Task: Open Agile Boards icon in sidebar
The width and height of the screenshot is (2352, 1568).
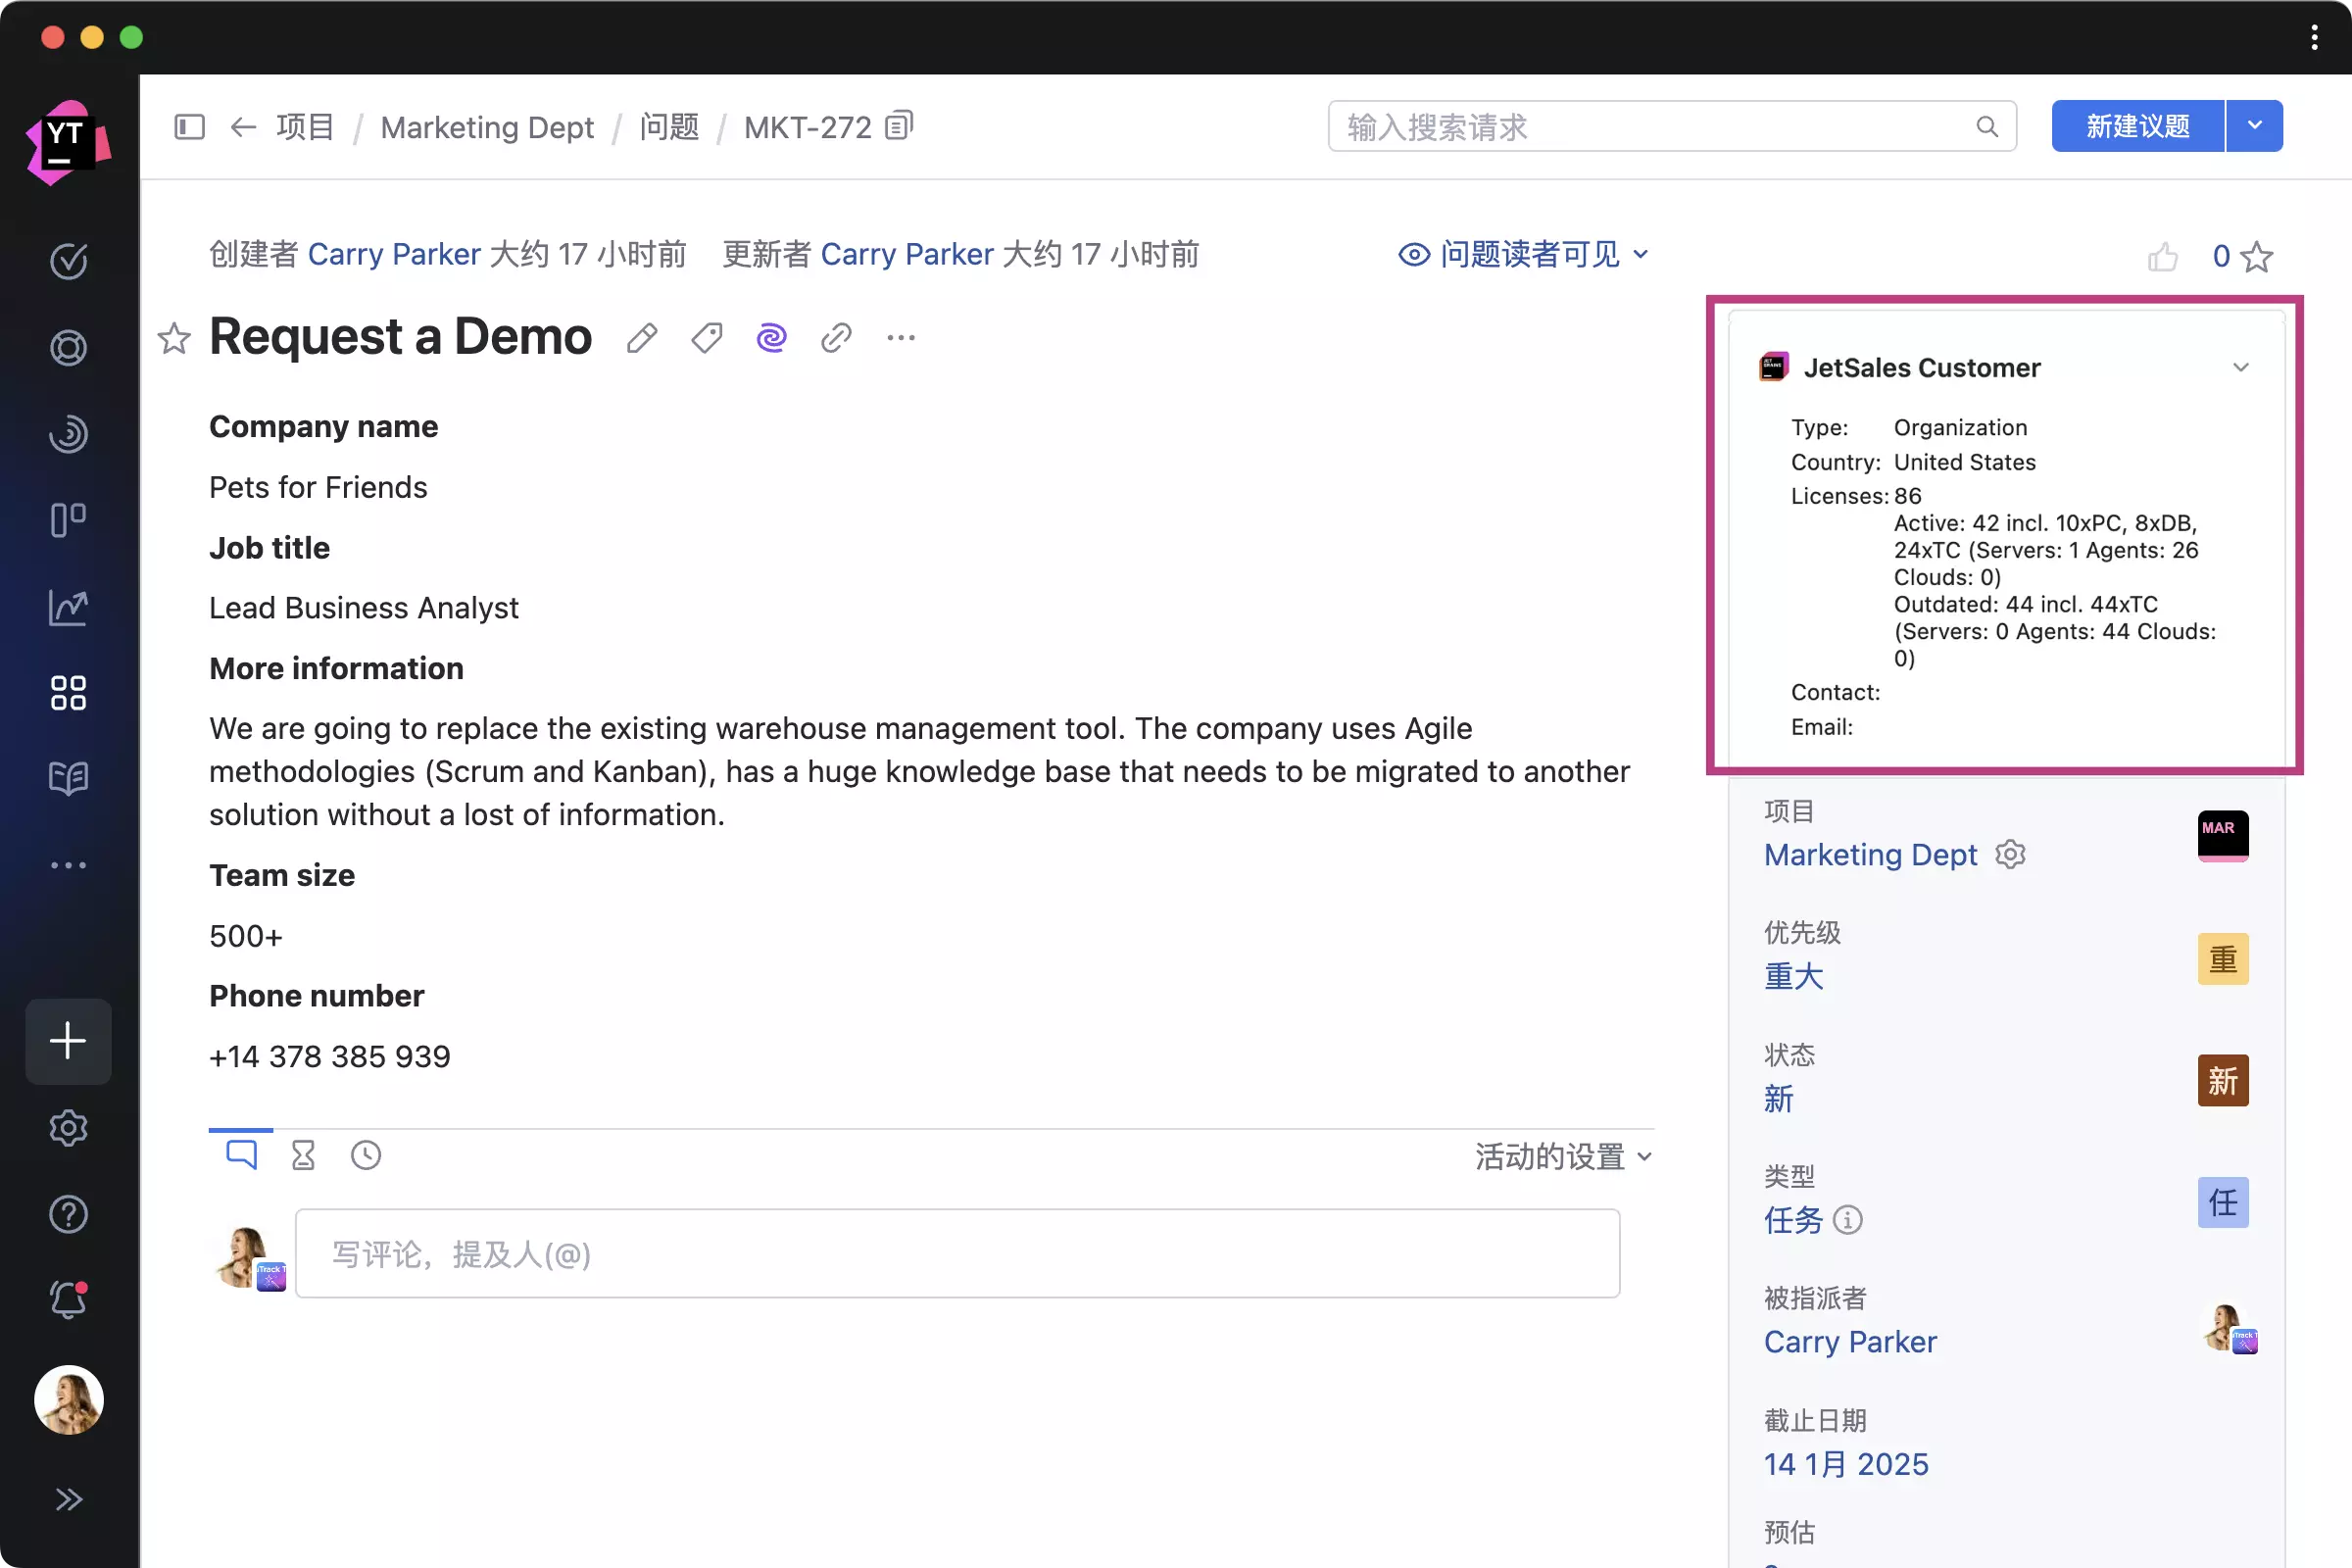Action: click(68, 519)
